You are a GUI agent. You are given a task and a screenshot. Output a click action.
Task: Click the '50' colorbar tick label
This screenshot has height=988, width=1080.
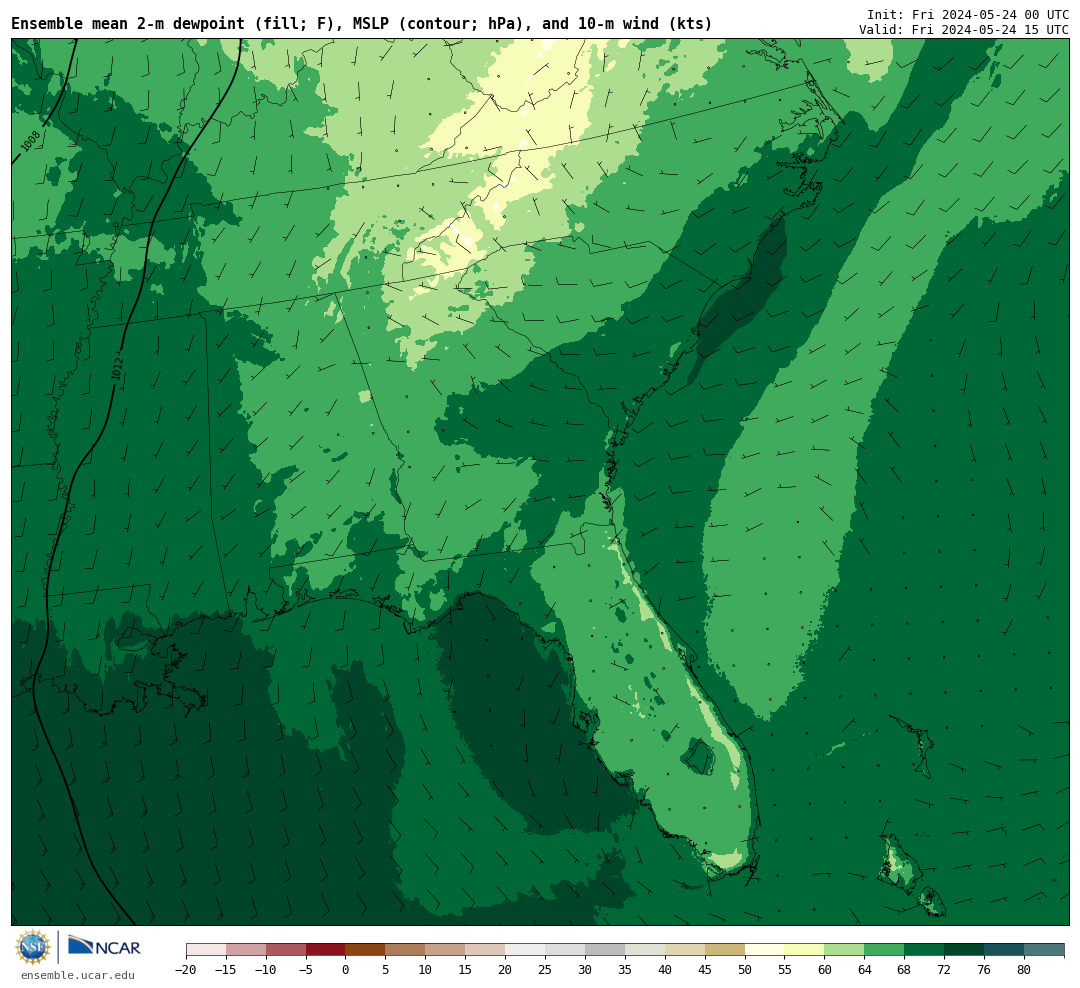(x=745, y=969)
